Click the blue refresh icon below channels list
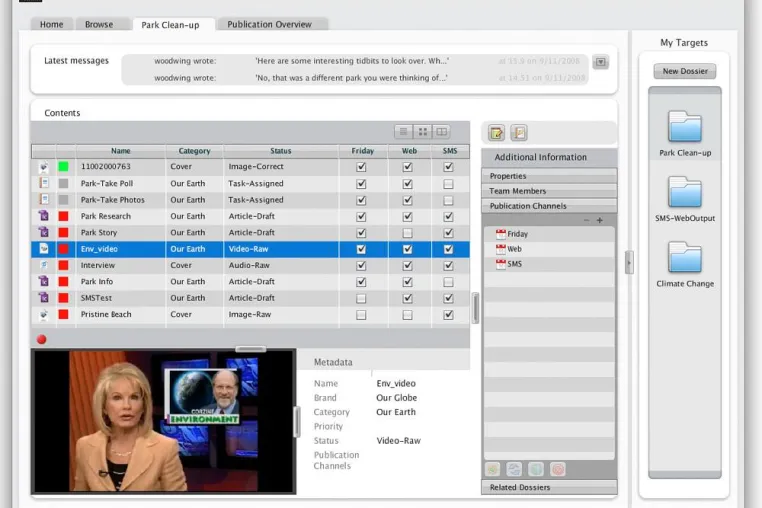 click(x=514, y=469)
